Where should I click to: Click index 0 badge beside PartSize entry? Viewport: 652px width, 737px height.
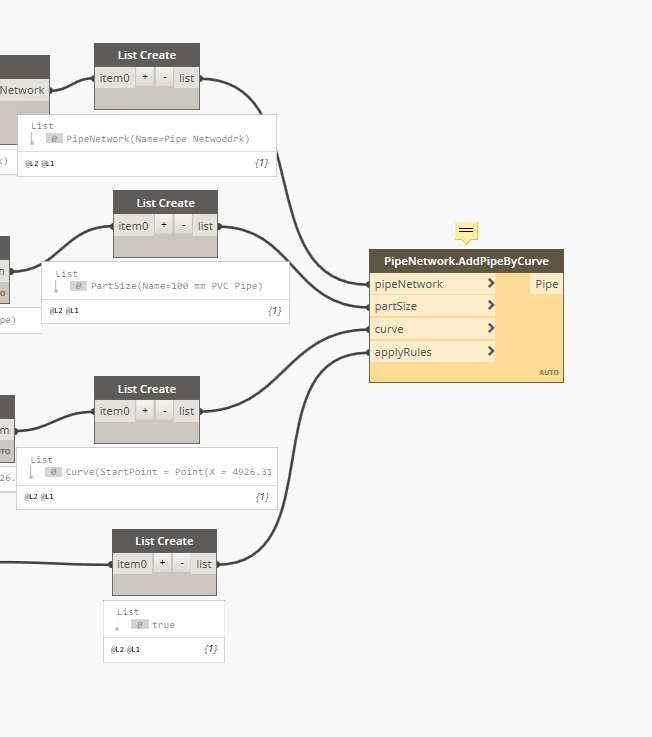tap(79, 286)
